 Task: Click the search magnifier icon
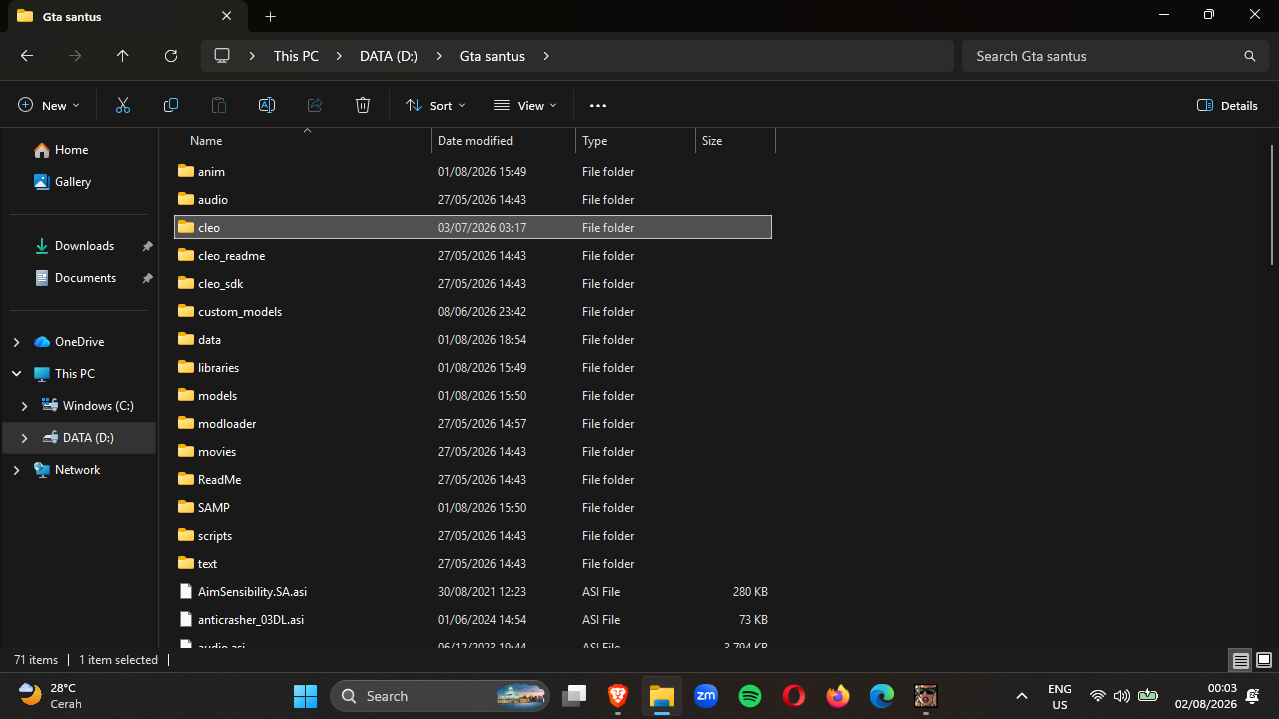(x=1249, y=56)
